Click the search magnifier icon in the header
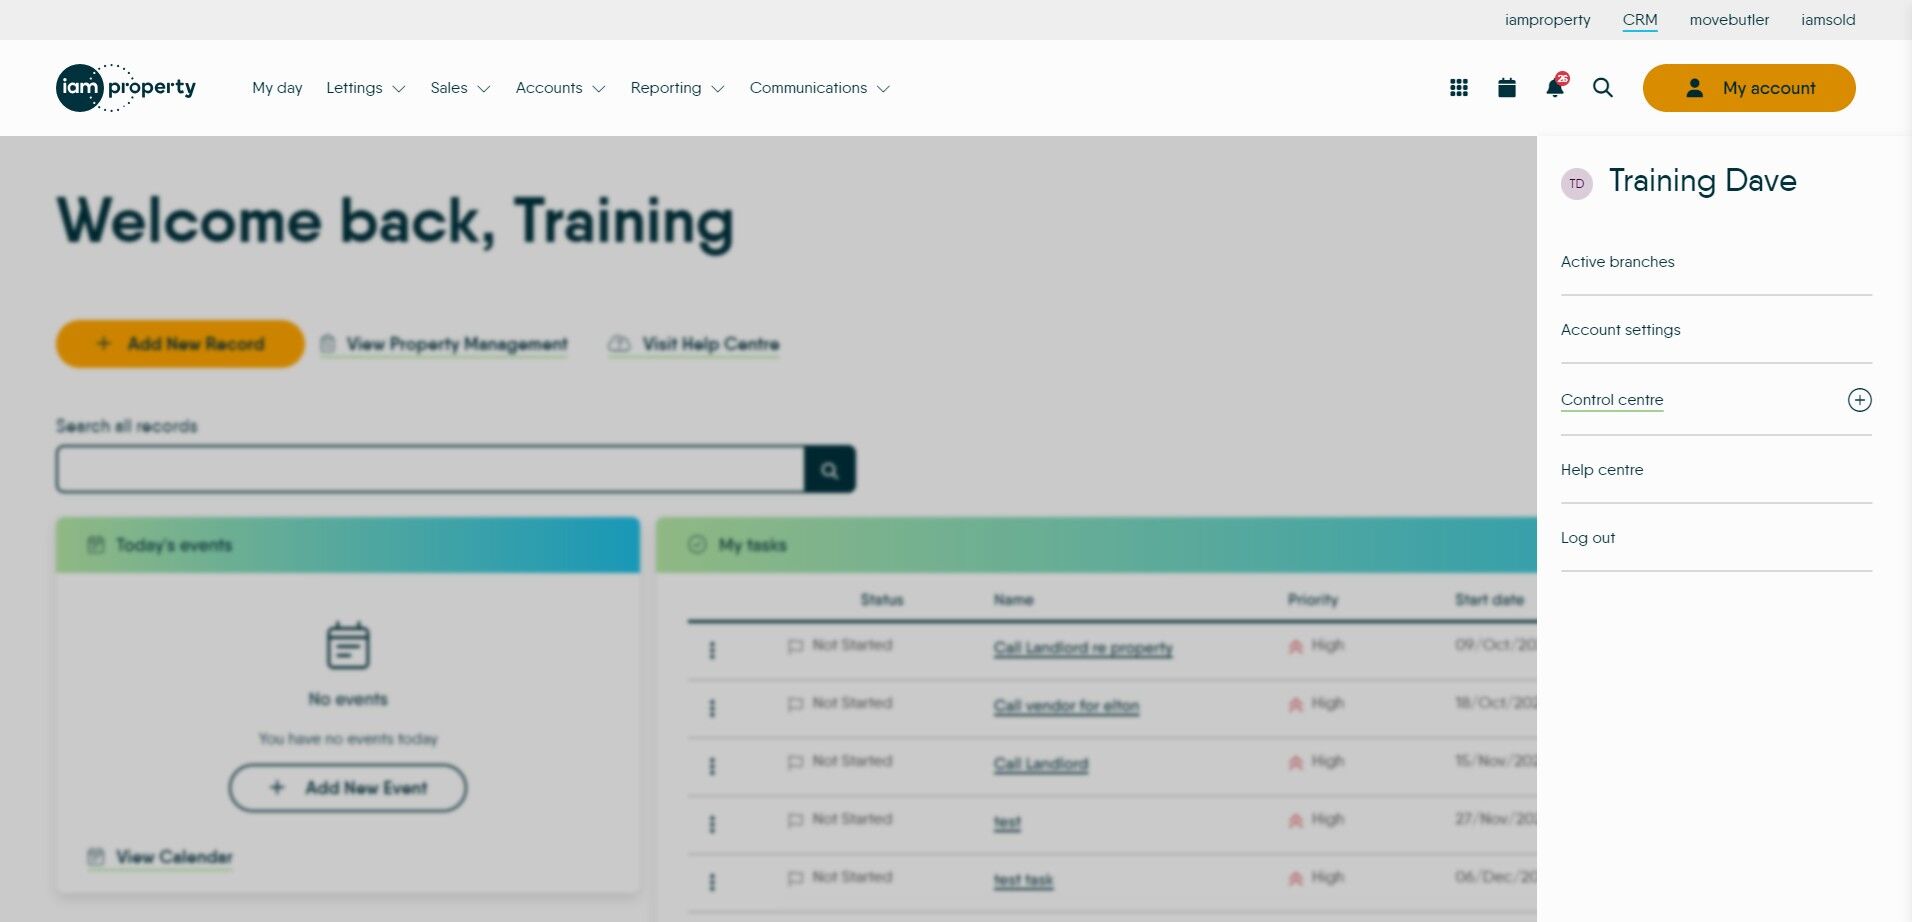The width and height of the screenshot is (1912, 922). click(x=1603, y=88)
